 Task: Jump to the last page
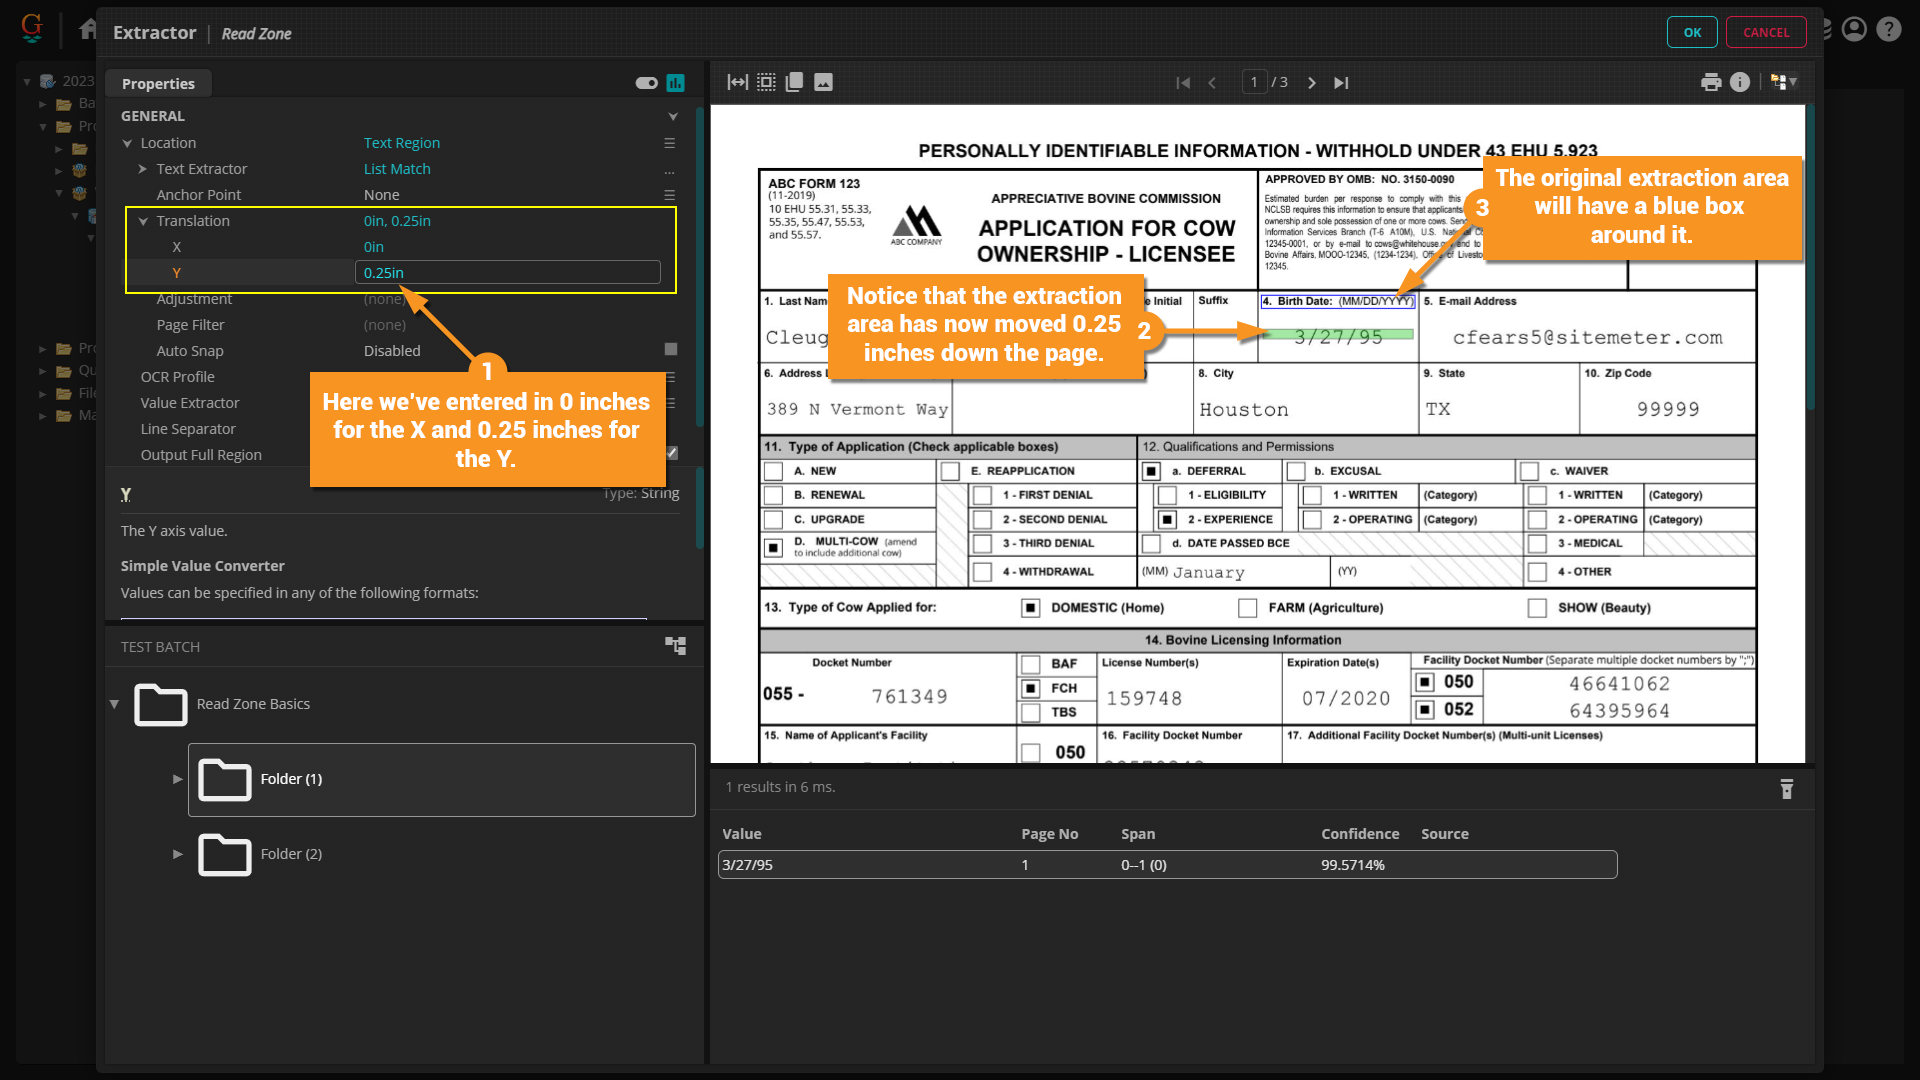coord(1341,83)
